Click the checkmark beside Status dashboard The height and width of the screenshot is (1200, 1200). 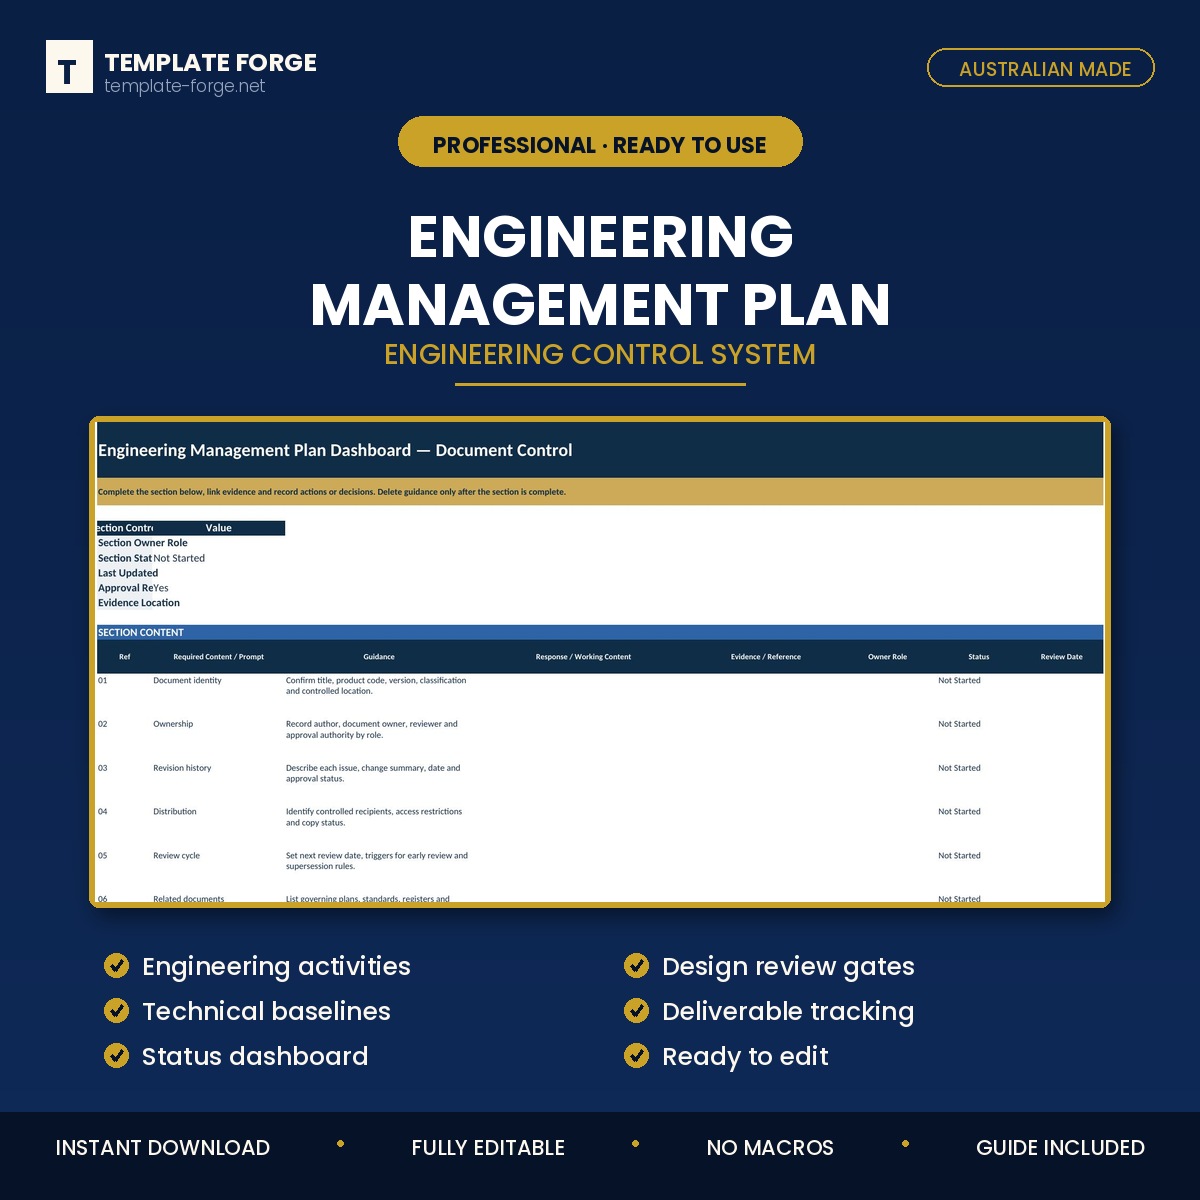click(x=117, y=1055)
